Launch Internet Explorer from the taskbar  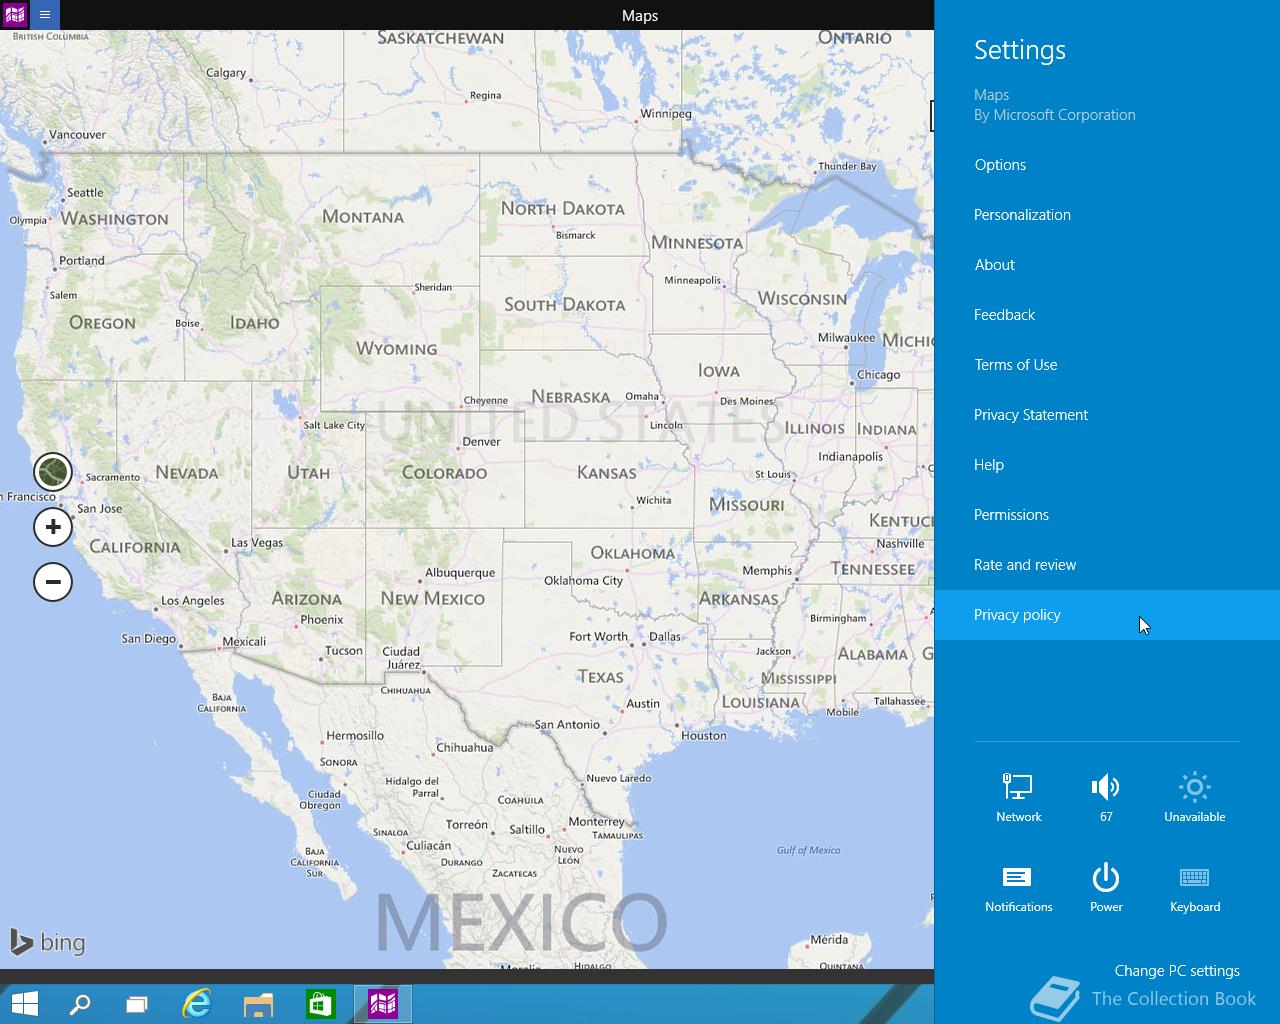click(x=197, y=1004)
